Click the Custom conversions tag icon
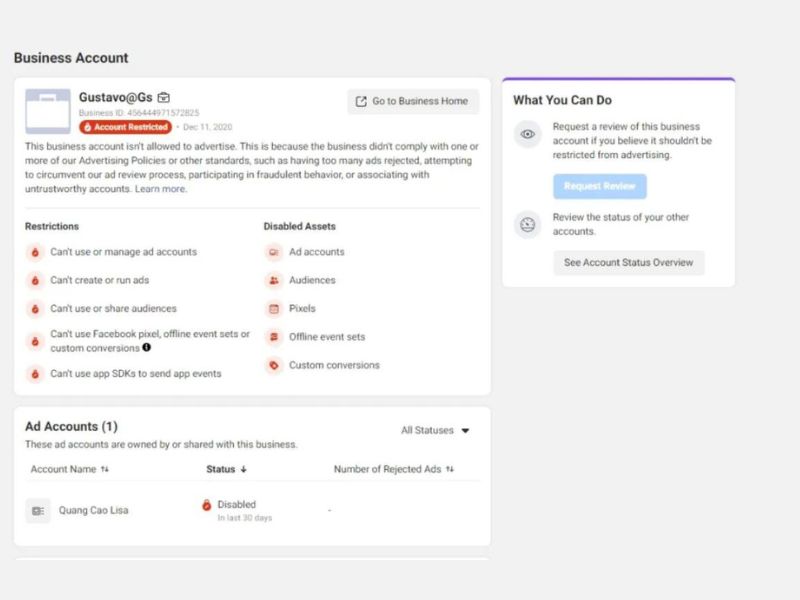 [x=274, y=365]
